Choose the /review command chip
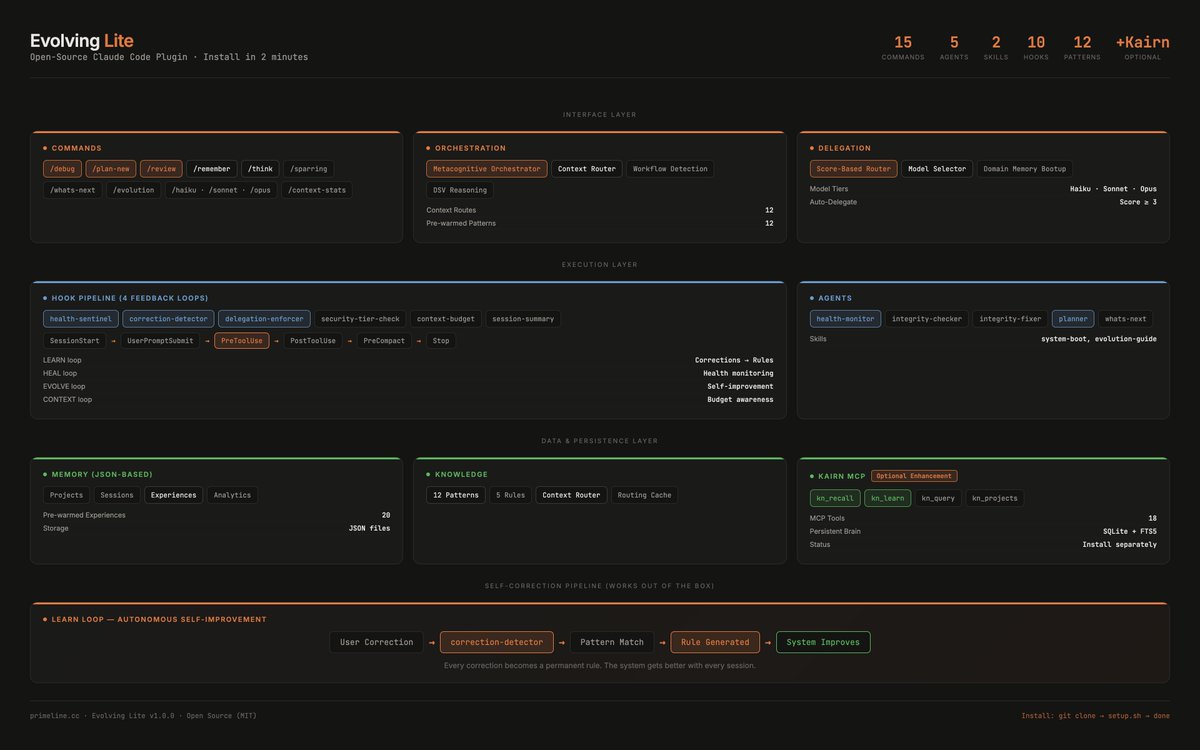This screenshot has height=750, width=1200. click(161, 169)
